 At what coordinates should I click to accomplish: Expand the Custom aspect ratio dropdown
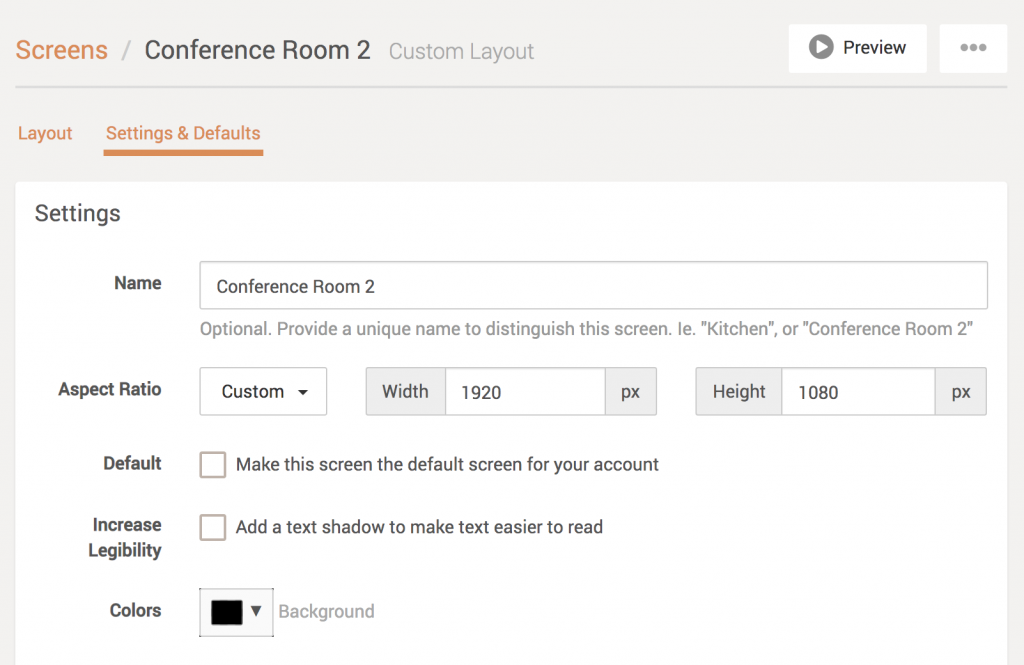point(263,391)
